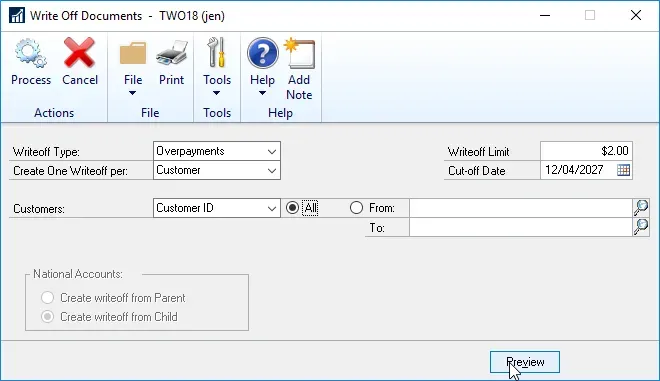Screen dimensions: 660x381
Task: Expand the Writeoff Type dropdown
Action: pos(272,151)
